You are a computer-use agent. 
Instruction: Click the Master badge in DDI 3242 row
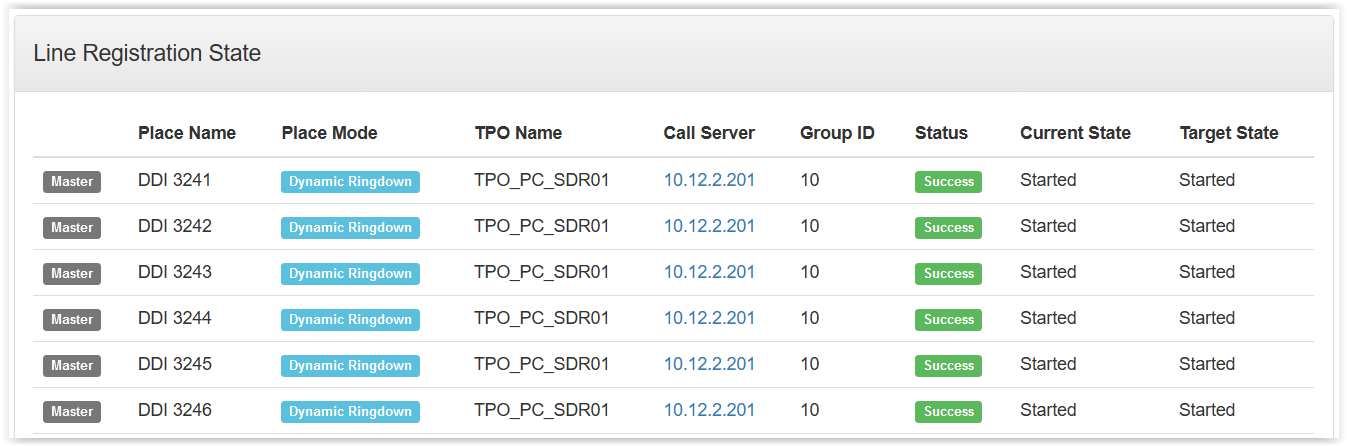pos(72,228)
